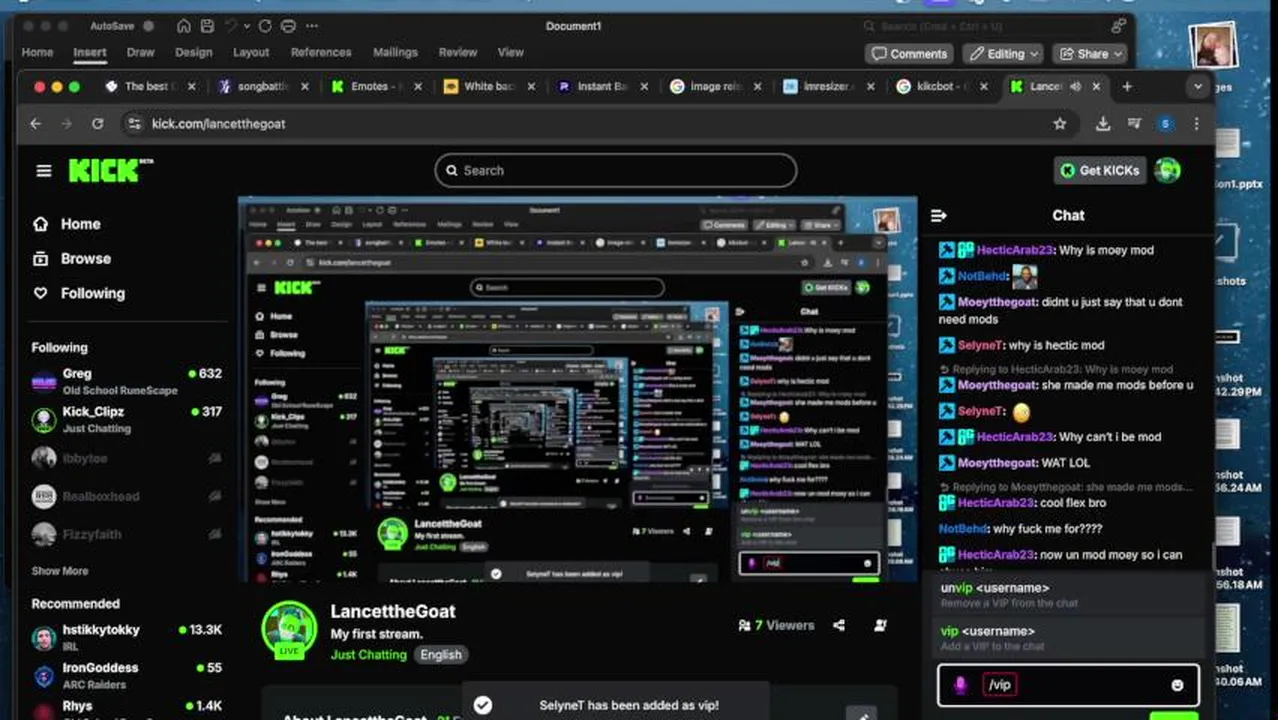Viewport: 1278px width, 720px height.
Task: Open browser media control icon
Action: (x=1134, y=124)
